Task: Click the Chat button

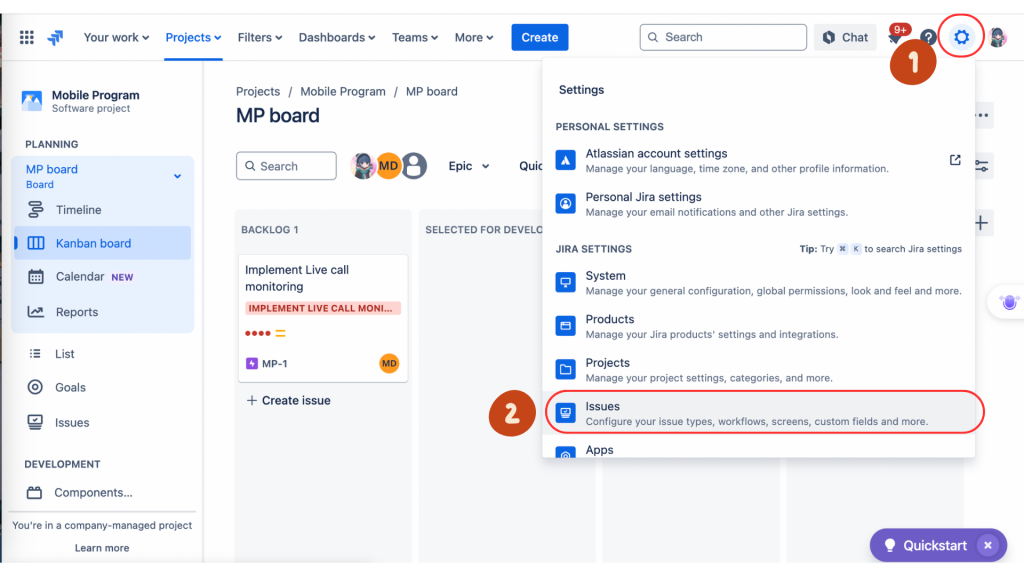Action: coord(845,37)
